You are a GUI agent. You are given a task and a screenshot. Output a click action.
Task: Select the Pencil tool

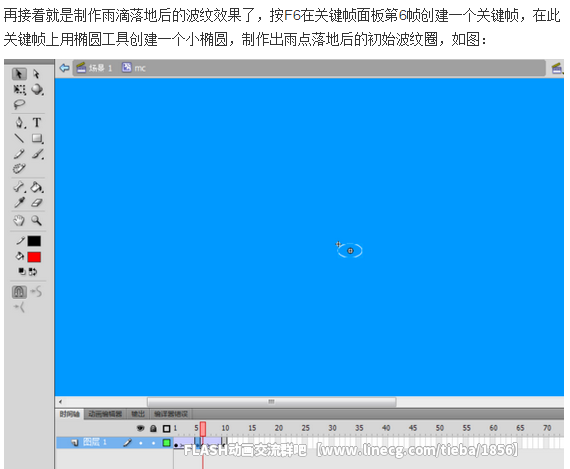coord(19,154)
